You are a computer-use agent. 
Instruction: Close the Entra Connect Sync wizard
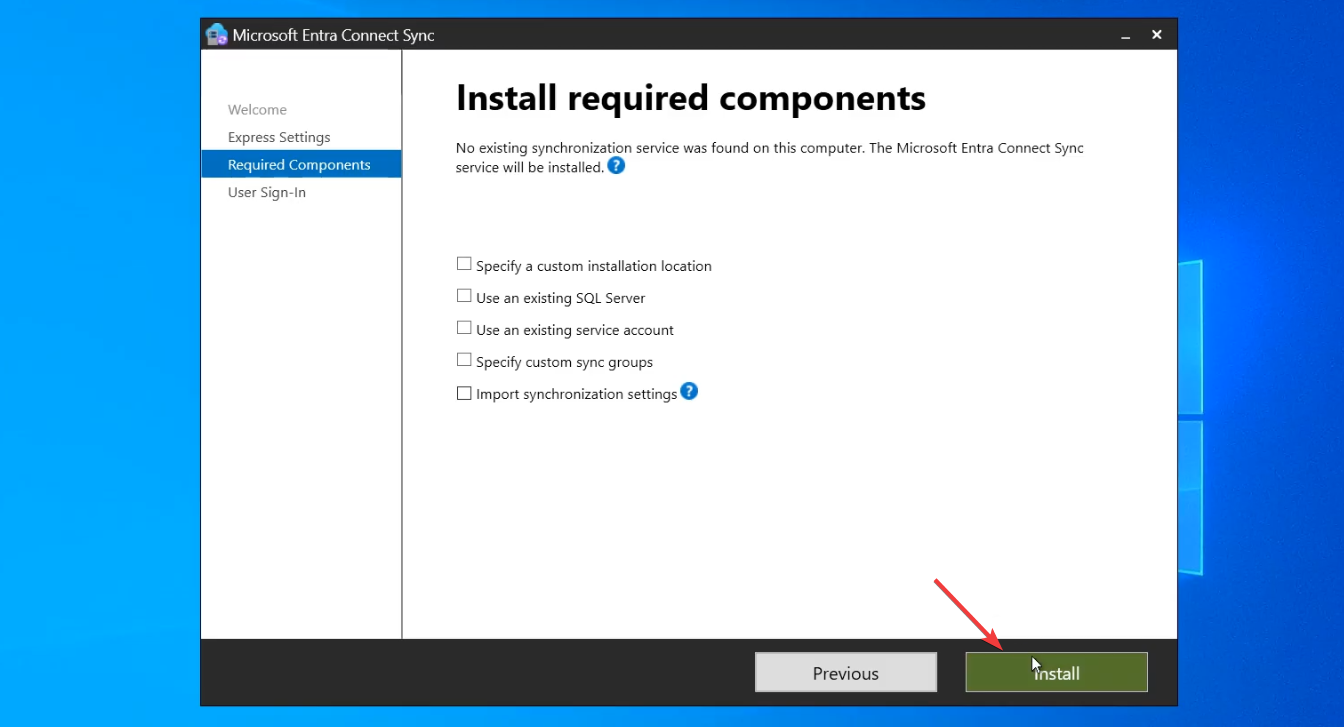pyautogui.click(x=1157, y=35)
